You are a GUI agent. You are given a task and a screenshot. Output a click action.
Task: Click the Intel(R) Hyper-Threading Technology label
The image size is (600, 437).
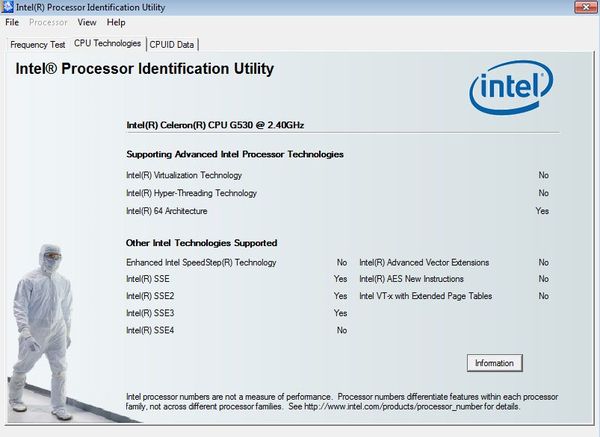191,193
